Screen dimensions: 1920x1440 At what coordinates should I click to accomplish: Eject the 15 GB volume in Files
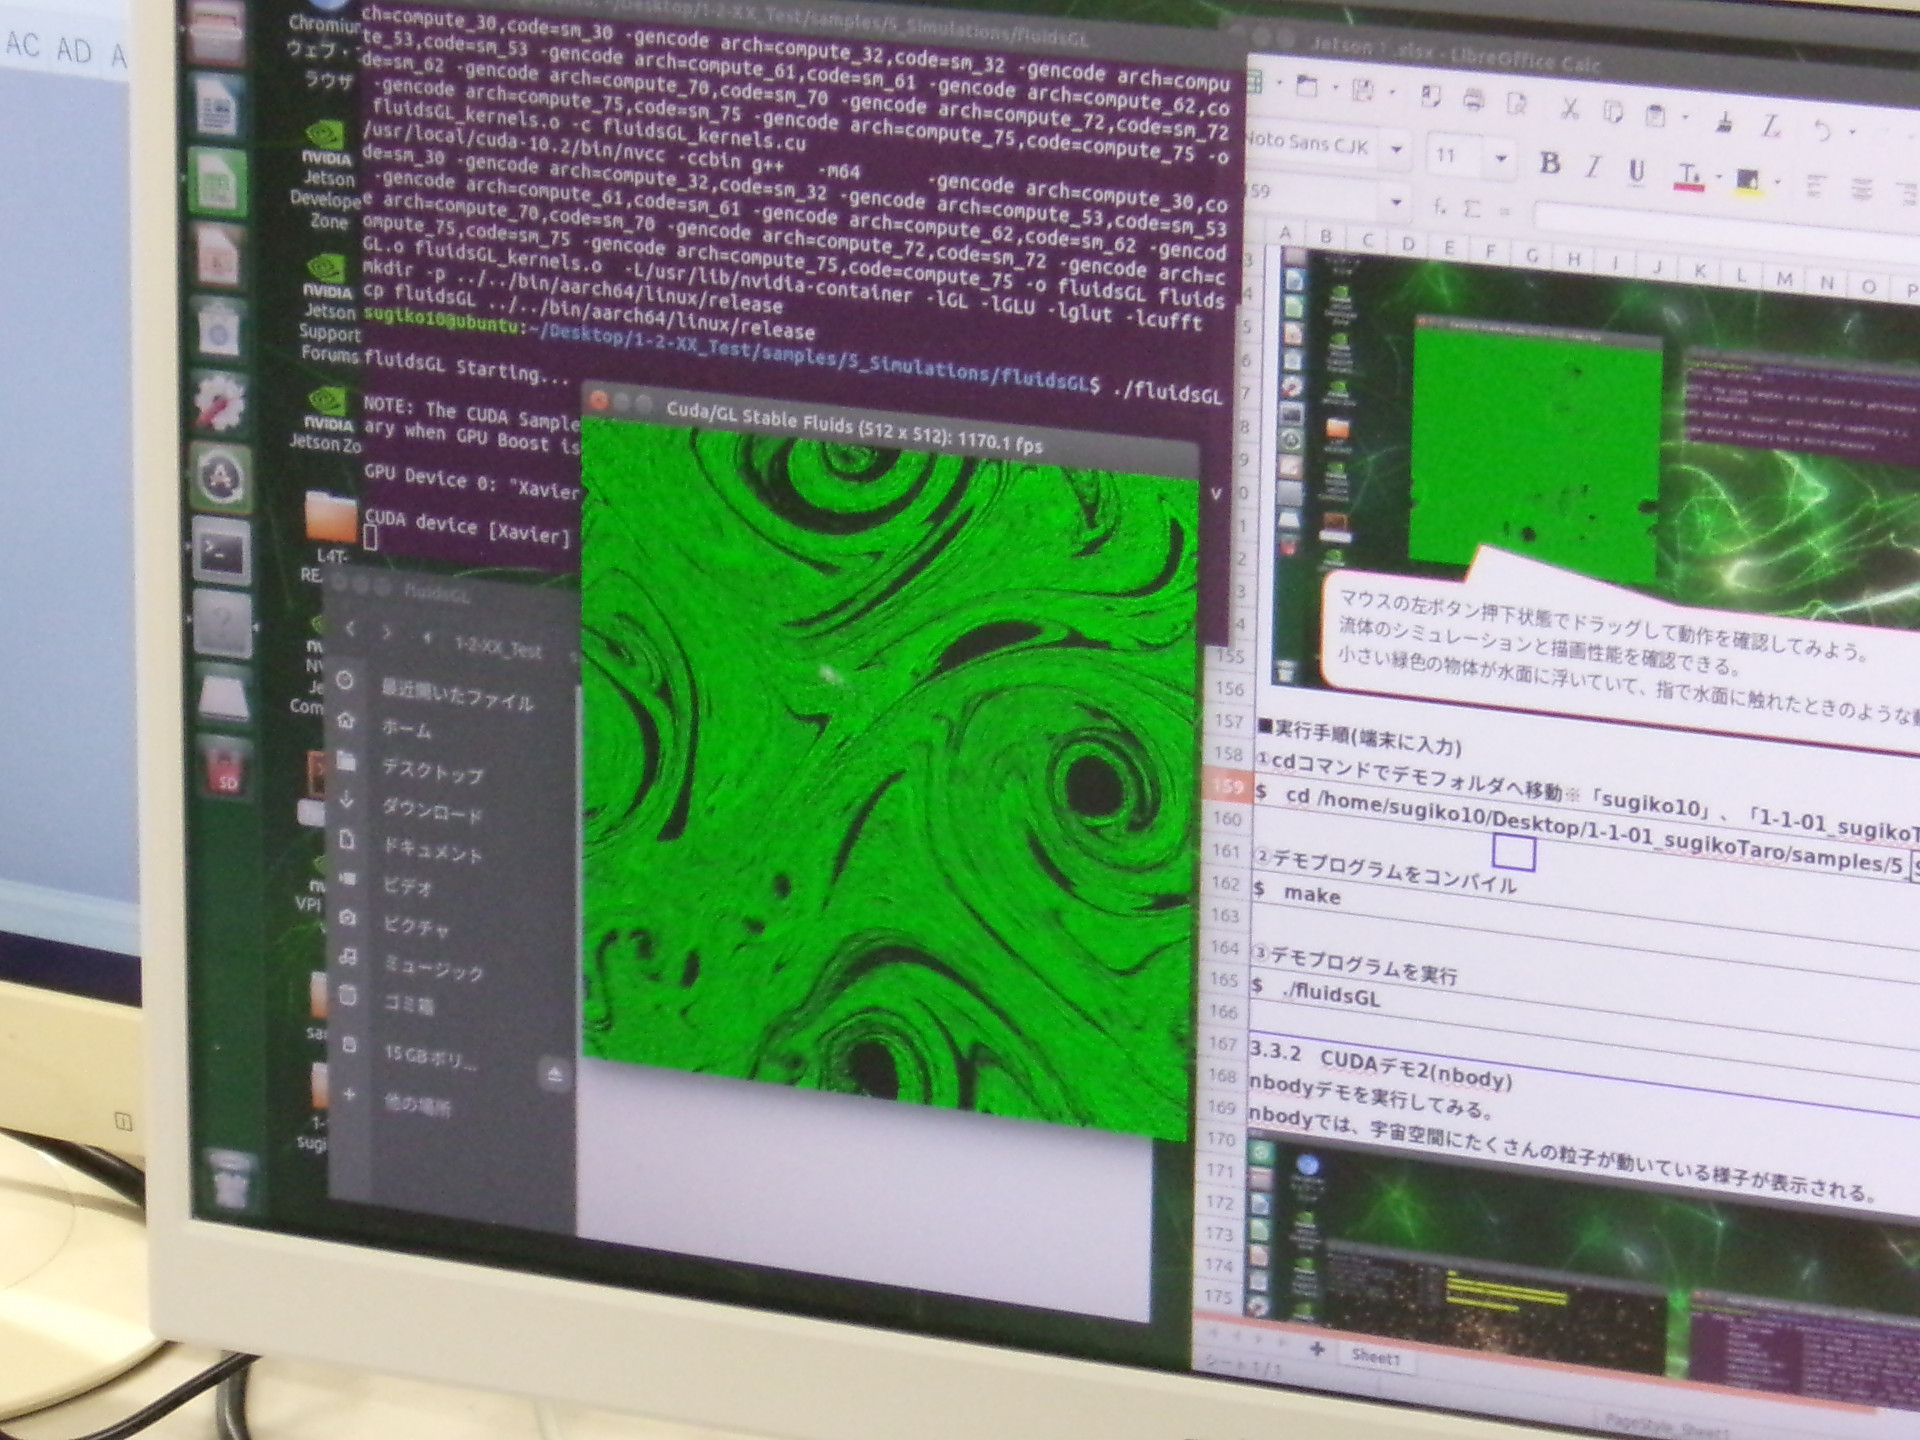[x=555, y=1075]
